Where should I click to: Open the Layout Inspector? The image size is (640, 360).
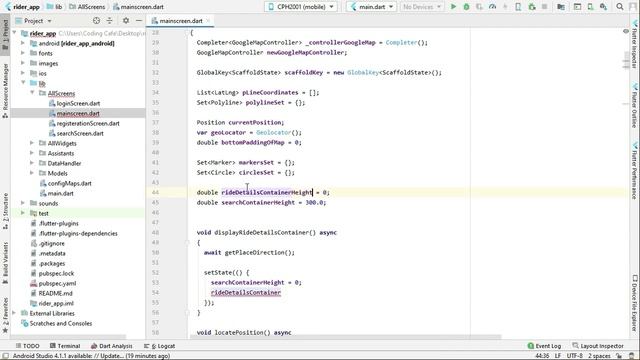click(x=598, y=346)
